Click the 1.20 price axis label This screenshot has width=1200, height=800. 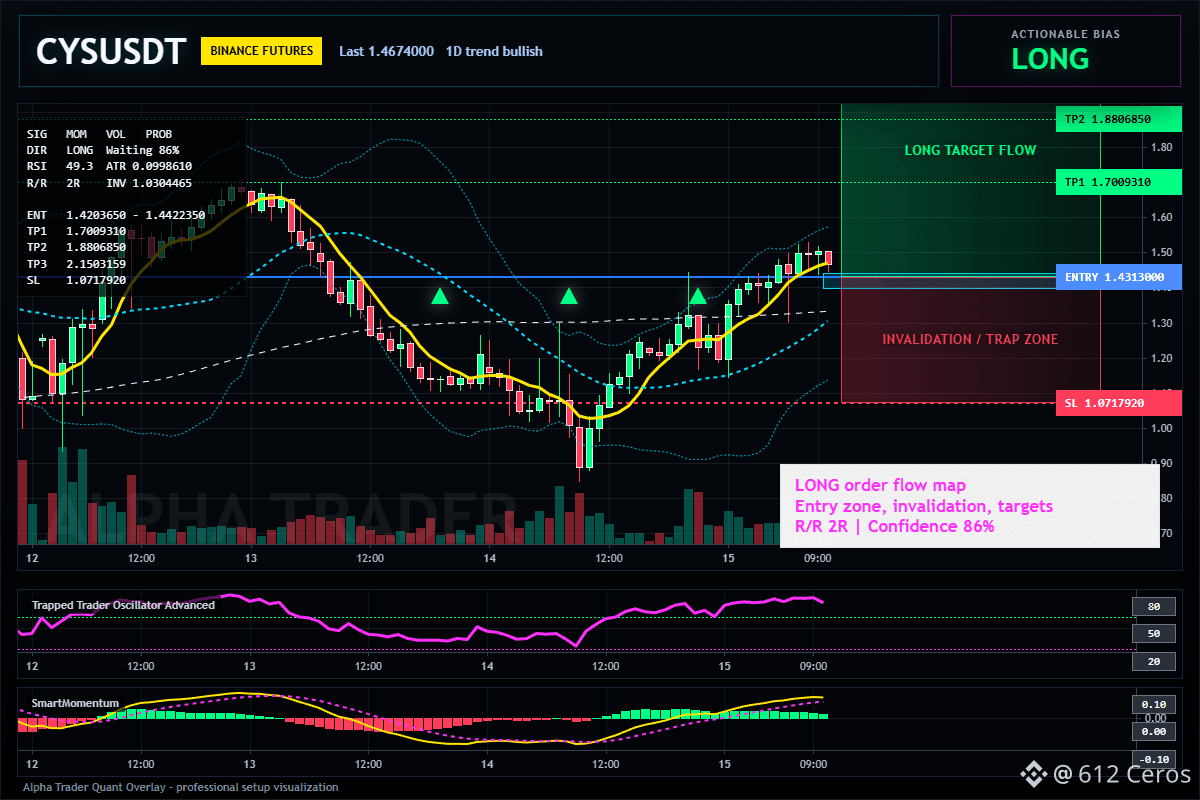click(x=1161, y=358)
